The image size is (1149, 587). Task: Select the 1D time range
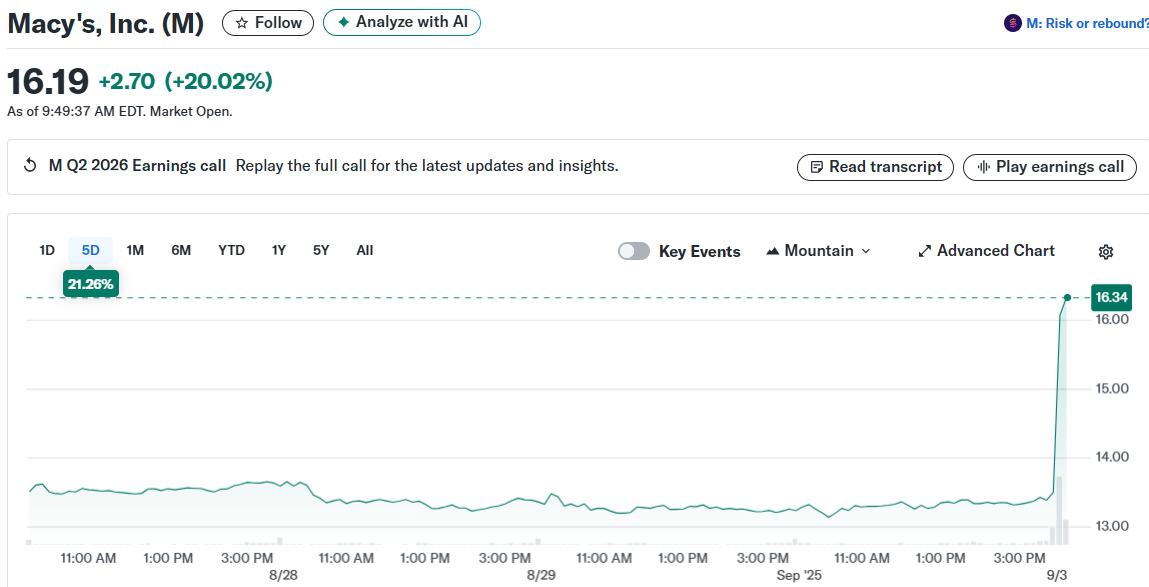coord(47,251)
